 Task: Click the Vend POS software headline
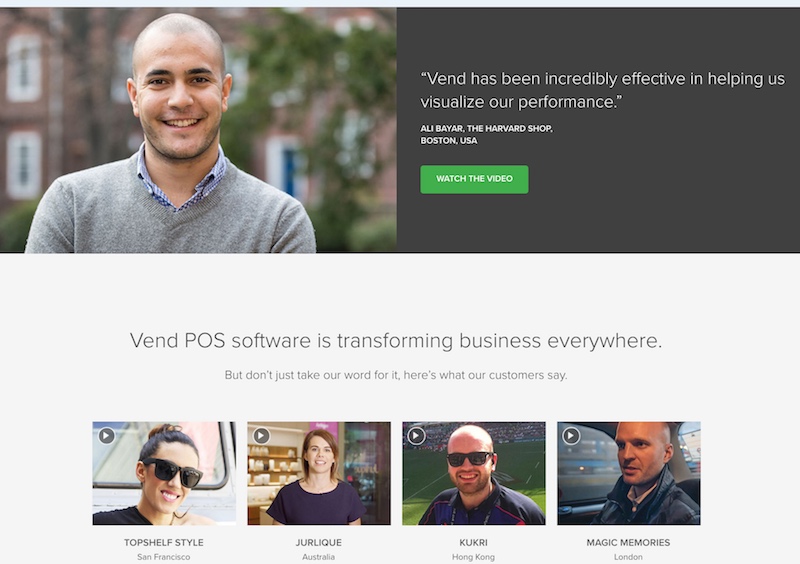[x=396, y=341]
